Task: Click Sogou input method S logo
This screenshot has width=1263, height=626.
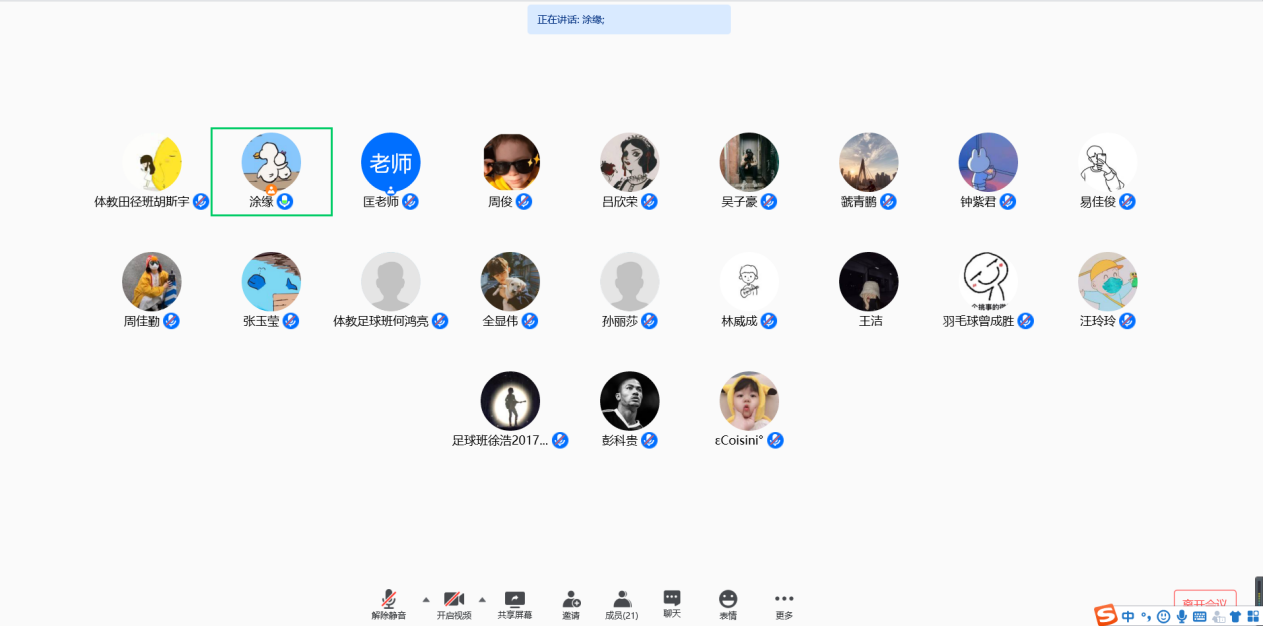Action: pos(1105,616)
